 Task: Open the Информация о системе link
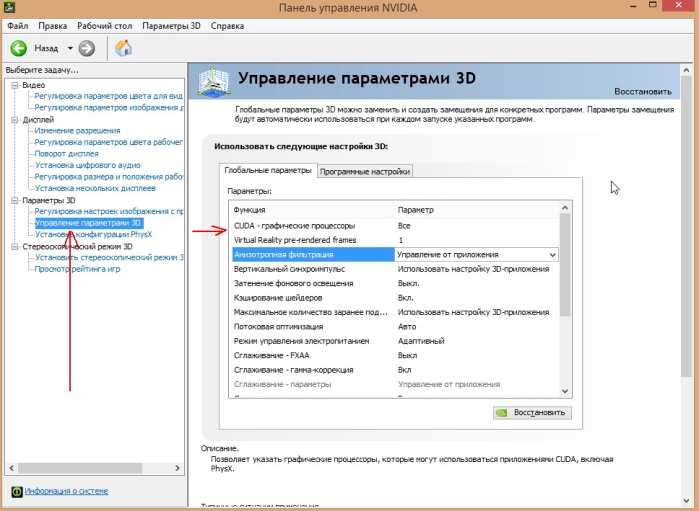[x=66, y=491]
